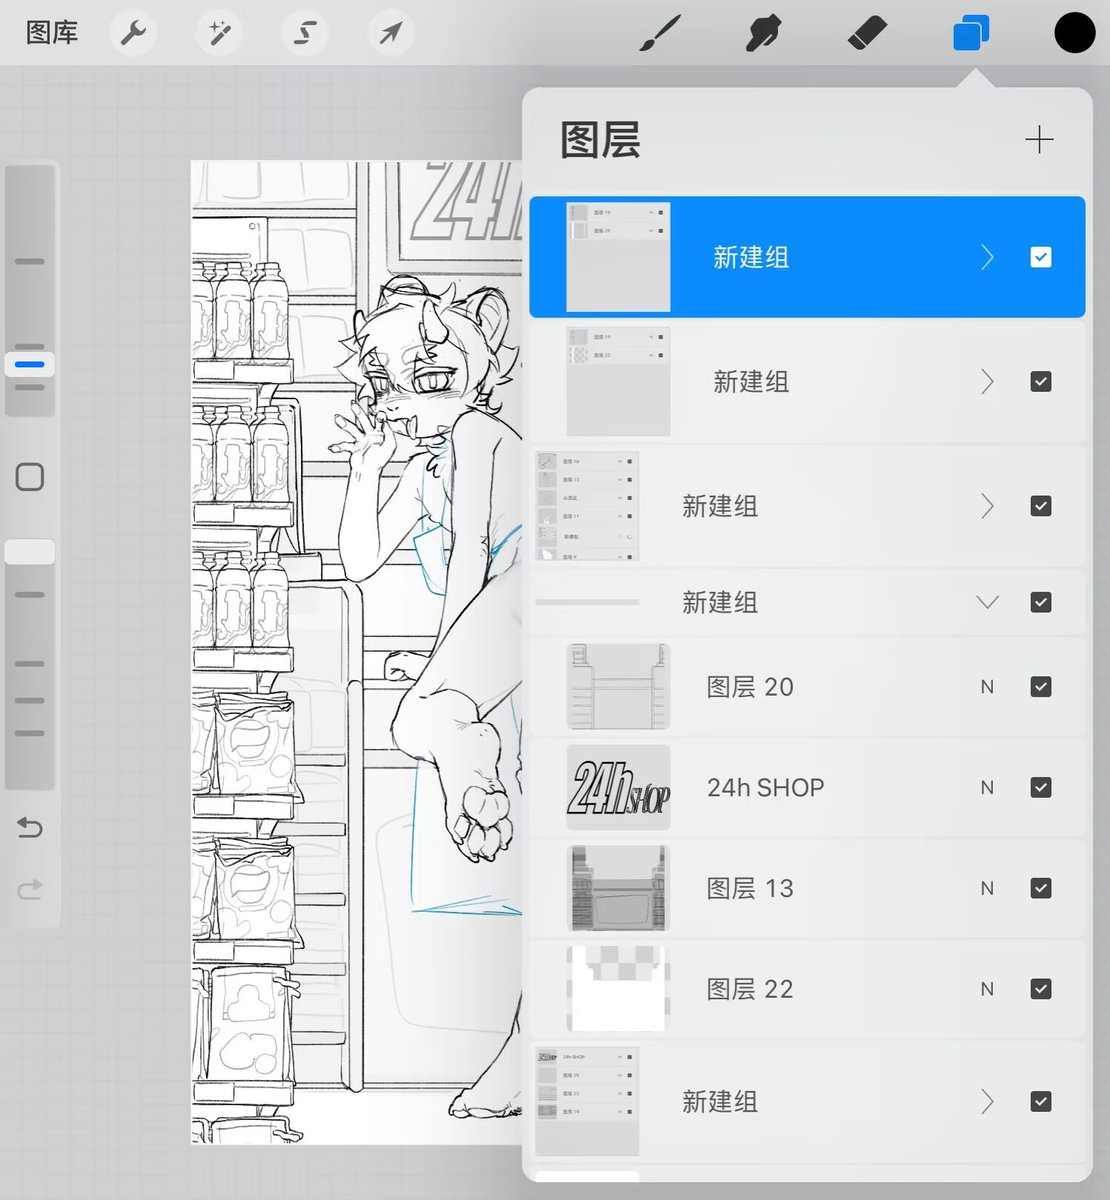Screen dimensions: 1110x1200
Task: Hide layer 图层 13
Action: click(x=1041, y=888)
